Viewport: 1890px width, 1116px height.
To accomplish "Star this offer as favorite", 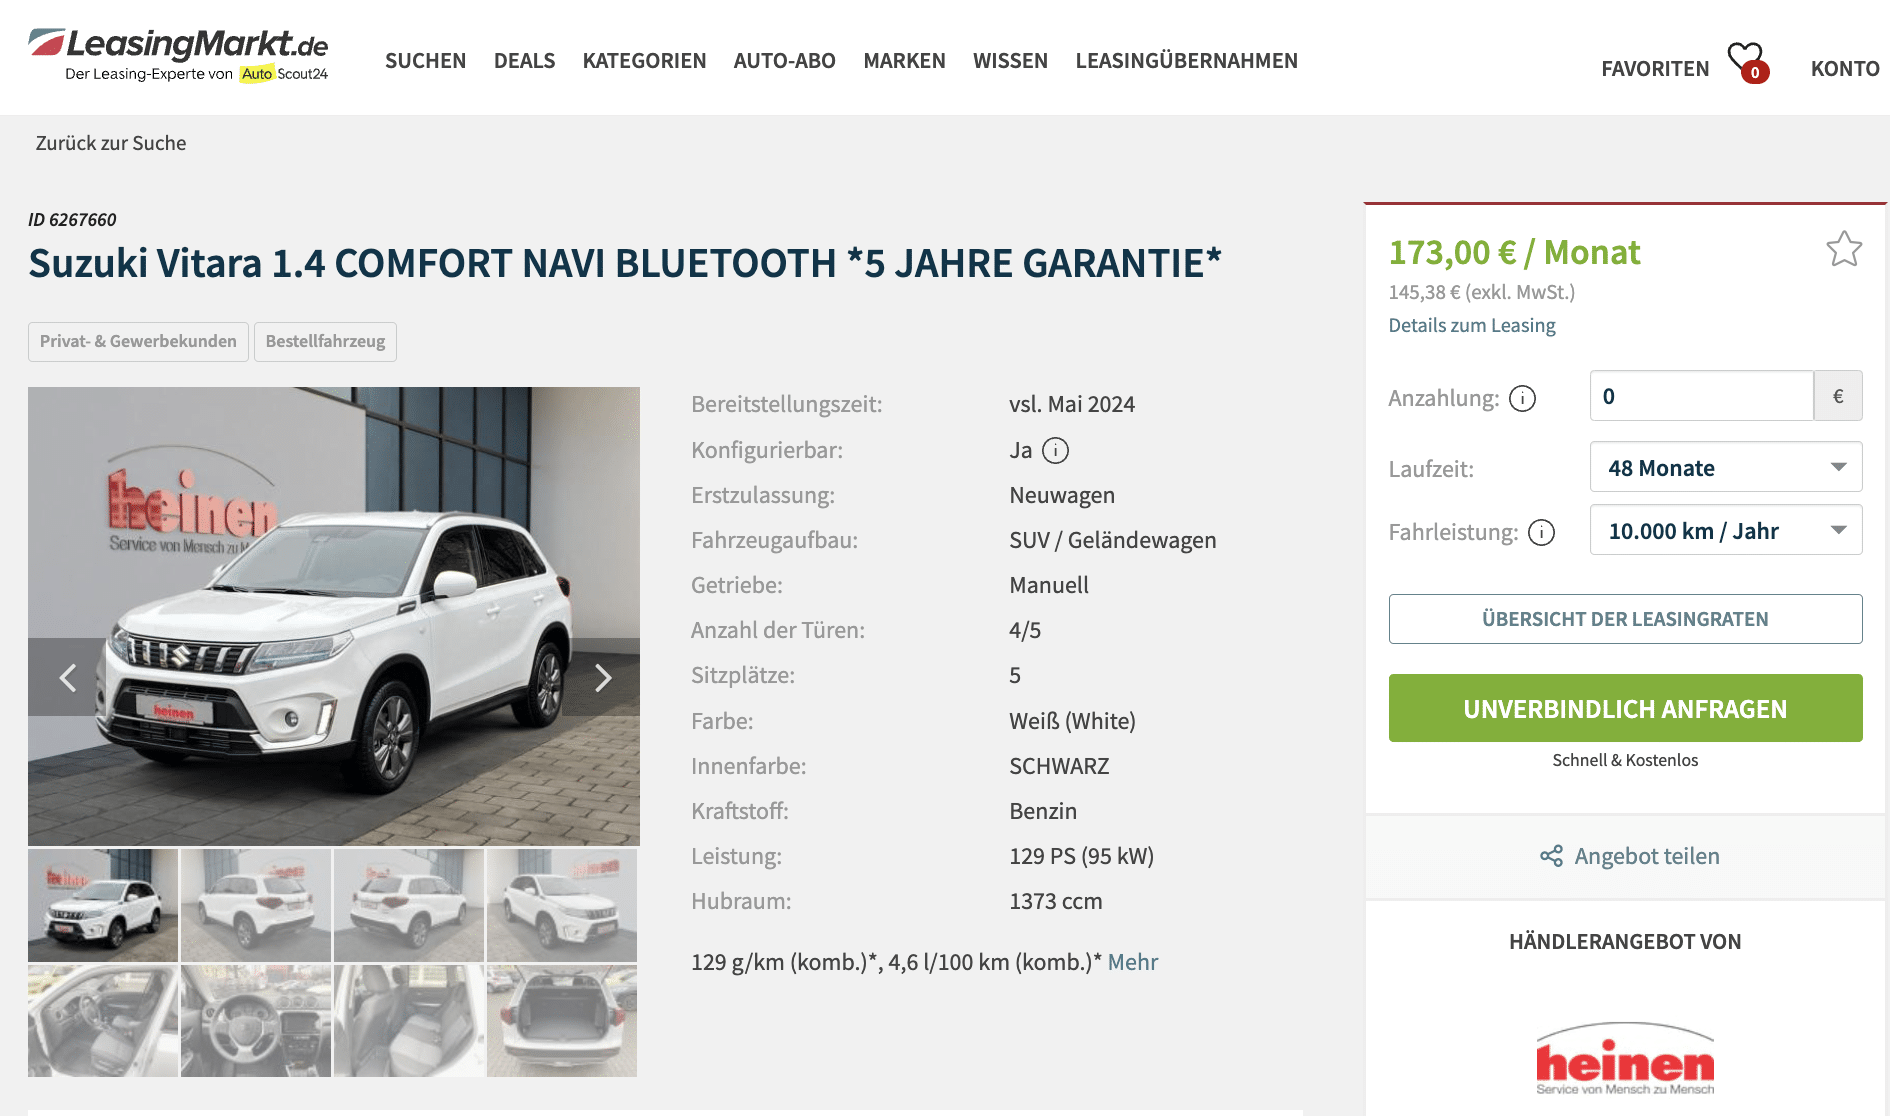I will (1844, 249).
